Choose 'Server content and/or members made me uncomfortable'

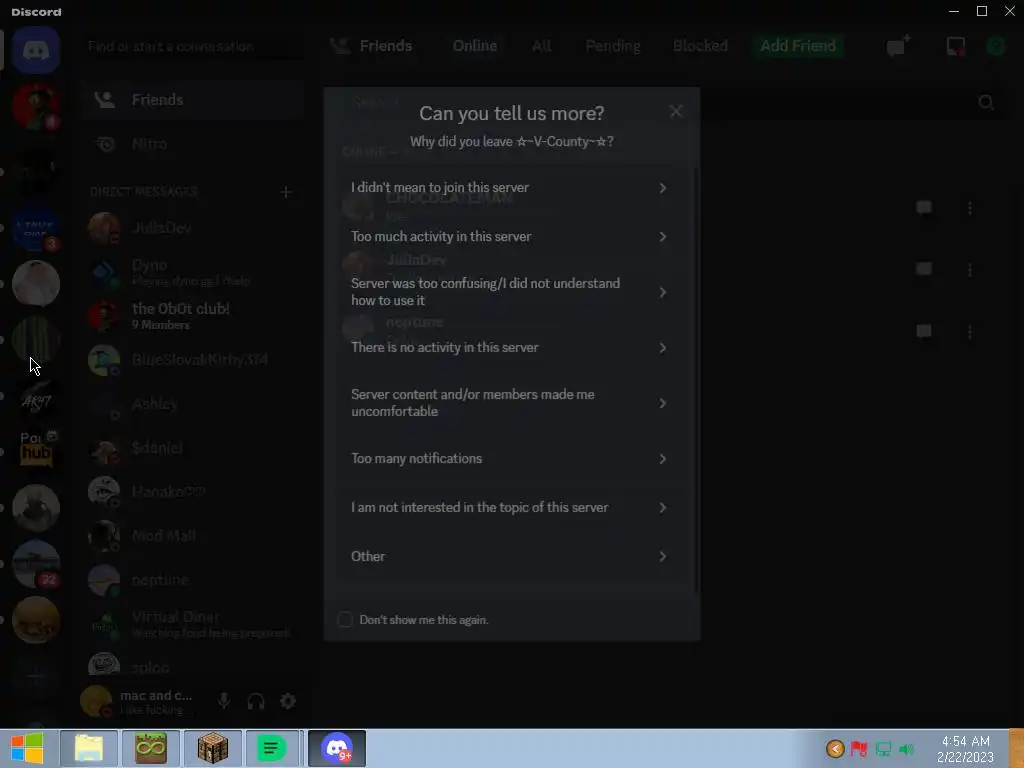[510, 403]
